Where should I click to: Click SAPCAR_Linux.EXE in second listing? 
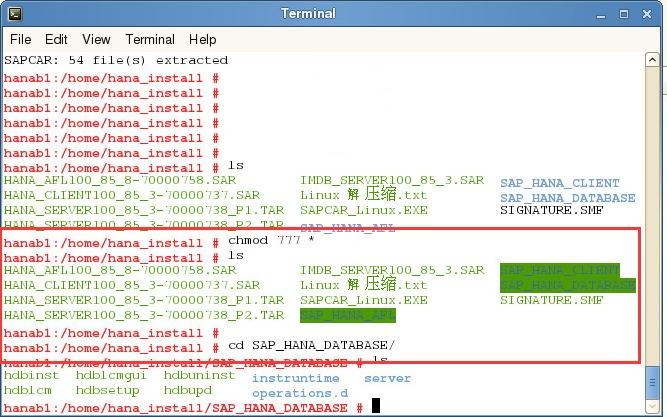click(x=364, y=300)
